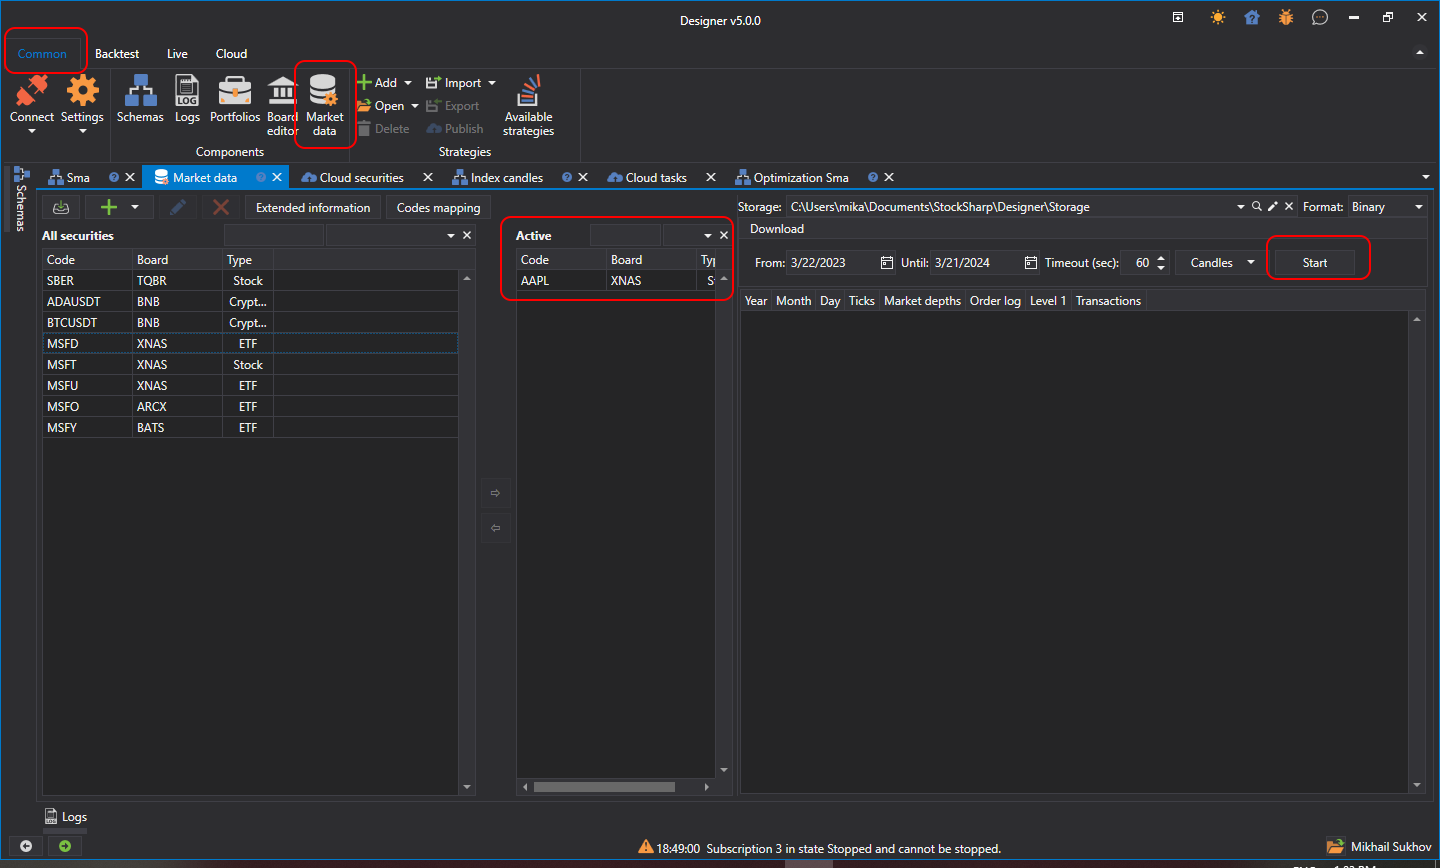This screenshot has height=868, width=1440.
Task: Click the search icon in Storage field
Action: [1257, 206]
